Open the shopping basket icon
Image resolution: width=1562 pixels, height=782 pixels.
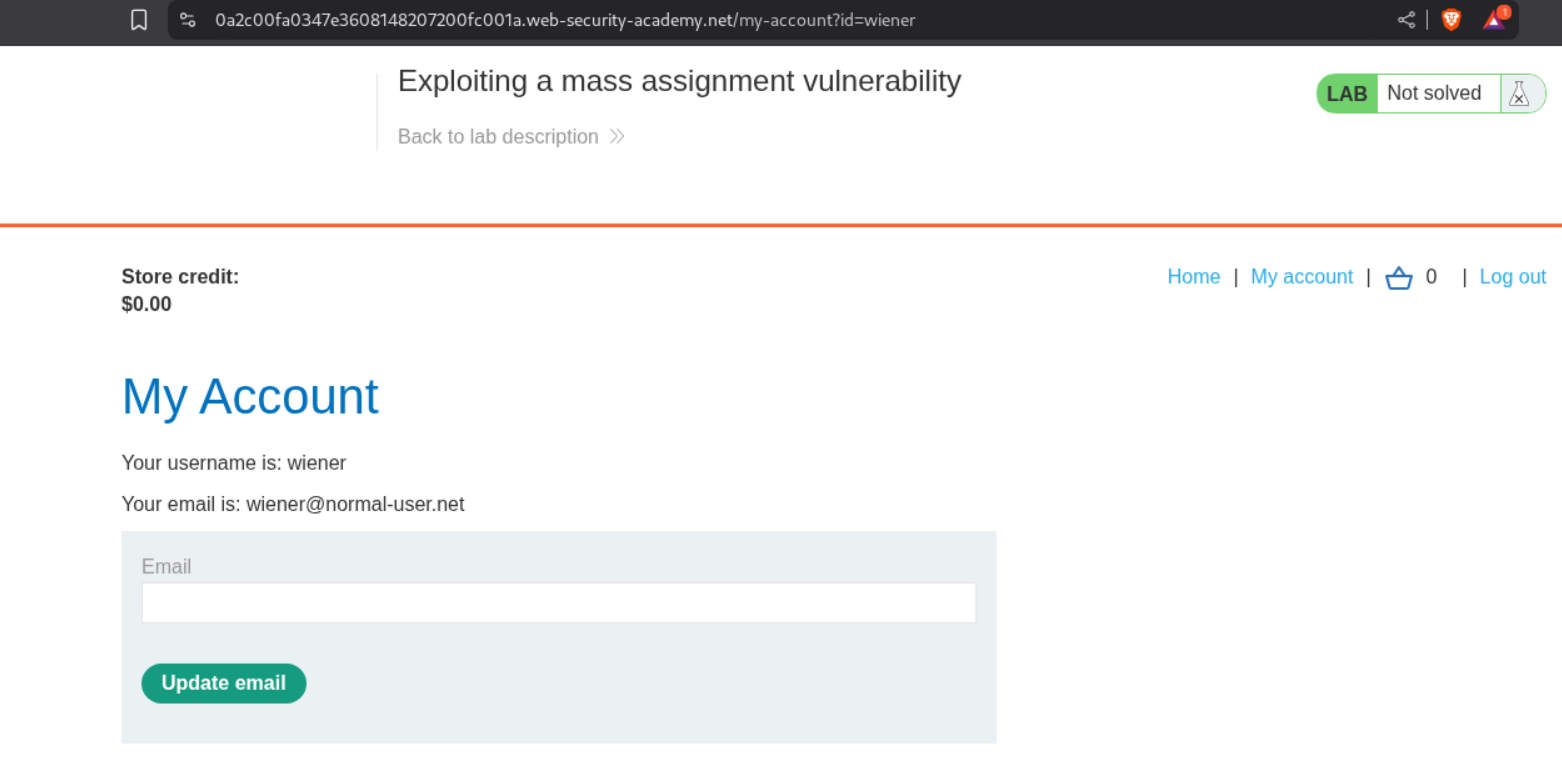(x=1398, y=278)
